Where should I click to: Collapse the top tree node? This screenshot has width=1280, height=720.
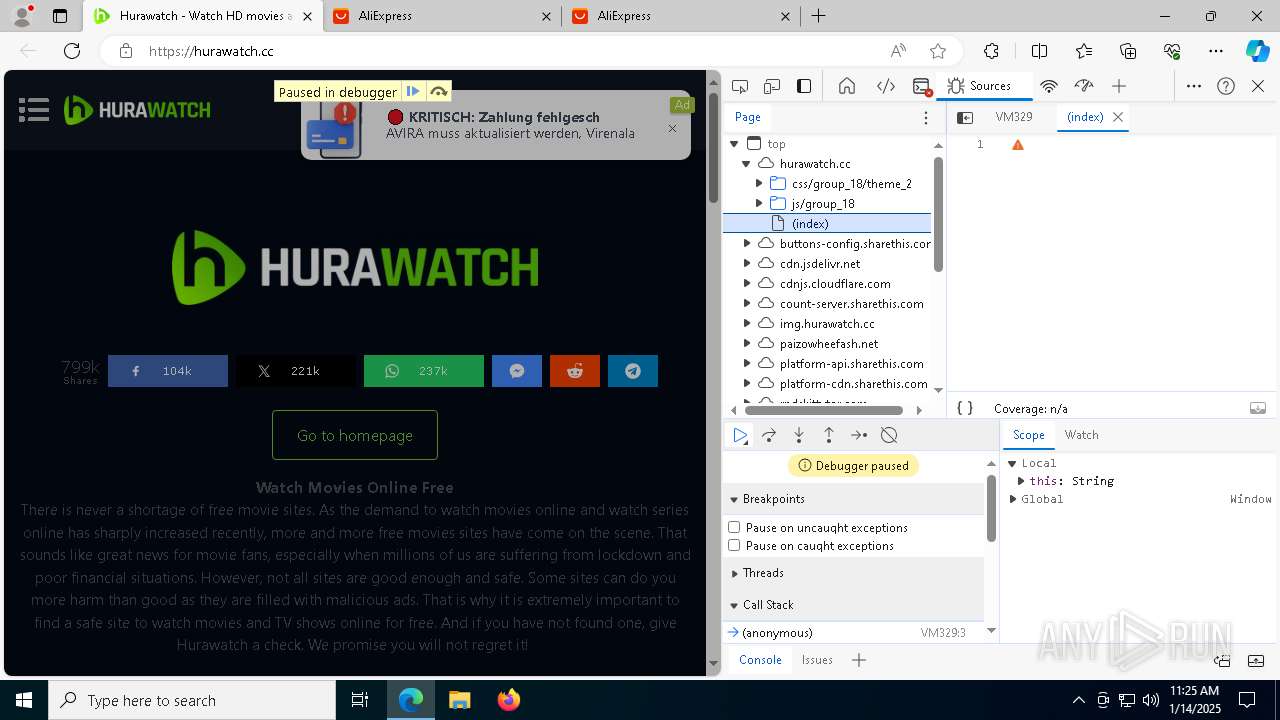tap(735, 144)
